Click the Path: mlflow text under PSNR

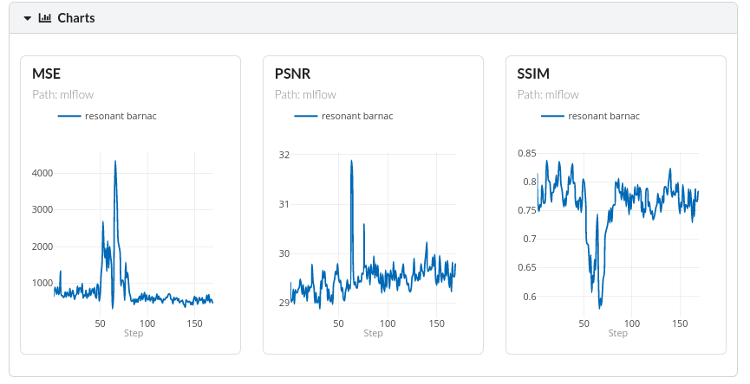coord(306,95)
